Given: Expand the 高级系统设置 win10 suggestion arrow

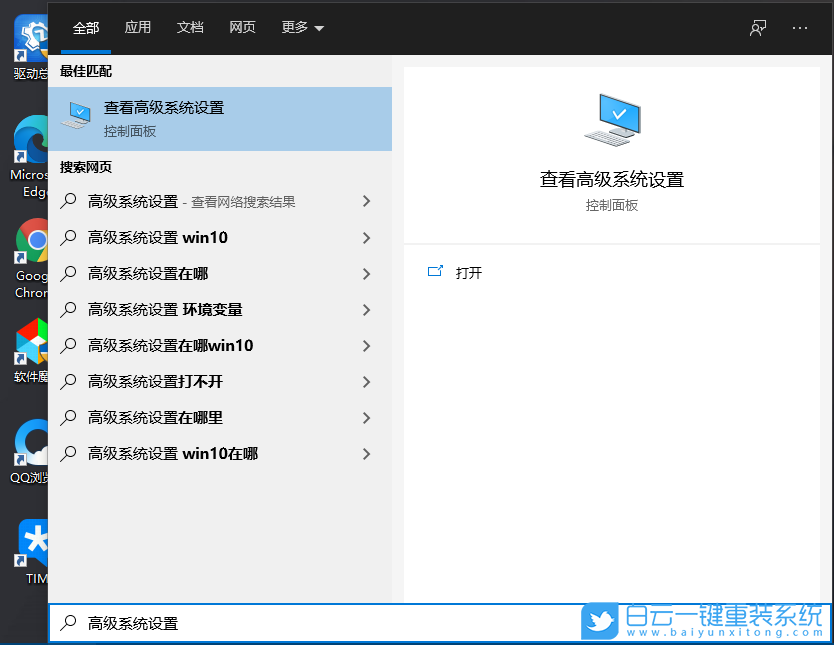Looking at the screenshot, I should (367, 237).
